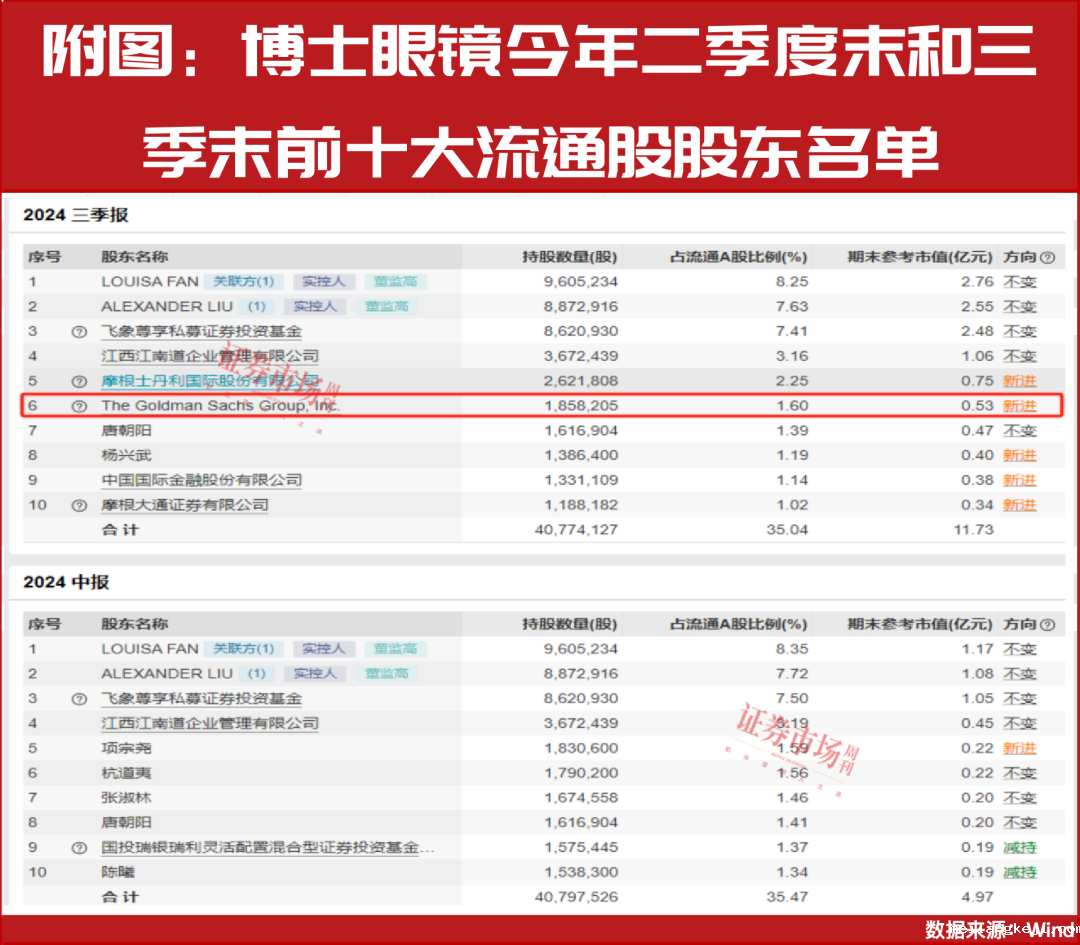Click shareholding value 2,621,808
Screen dimensions: 1080x945
pyautogui.click(x=581, y=381)
